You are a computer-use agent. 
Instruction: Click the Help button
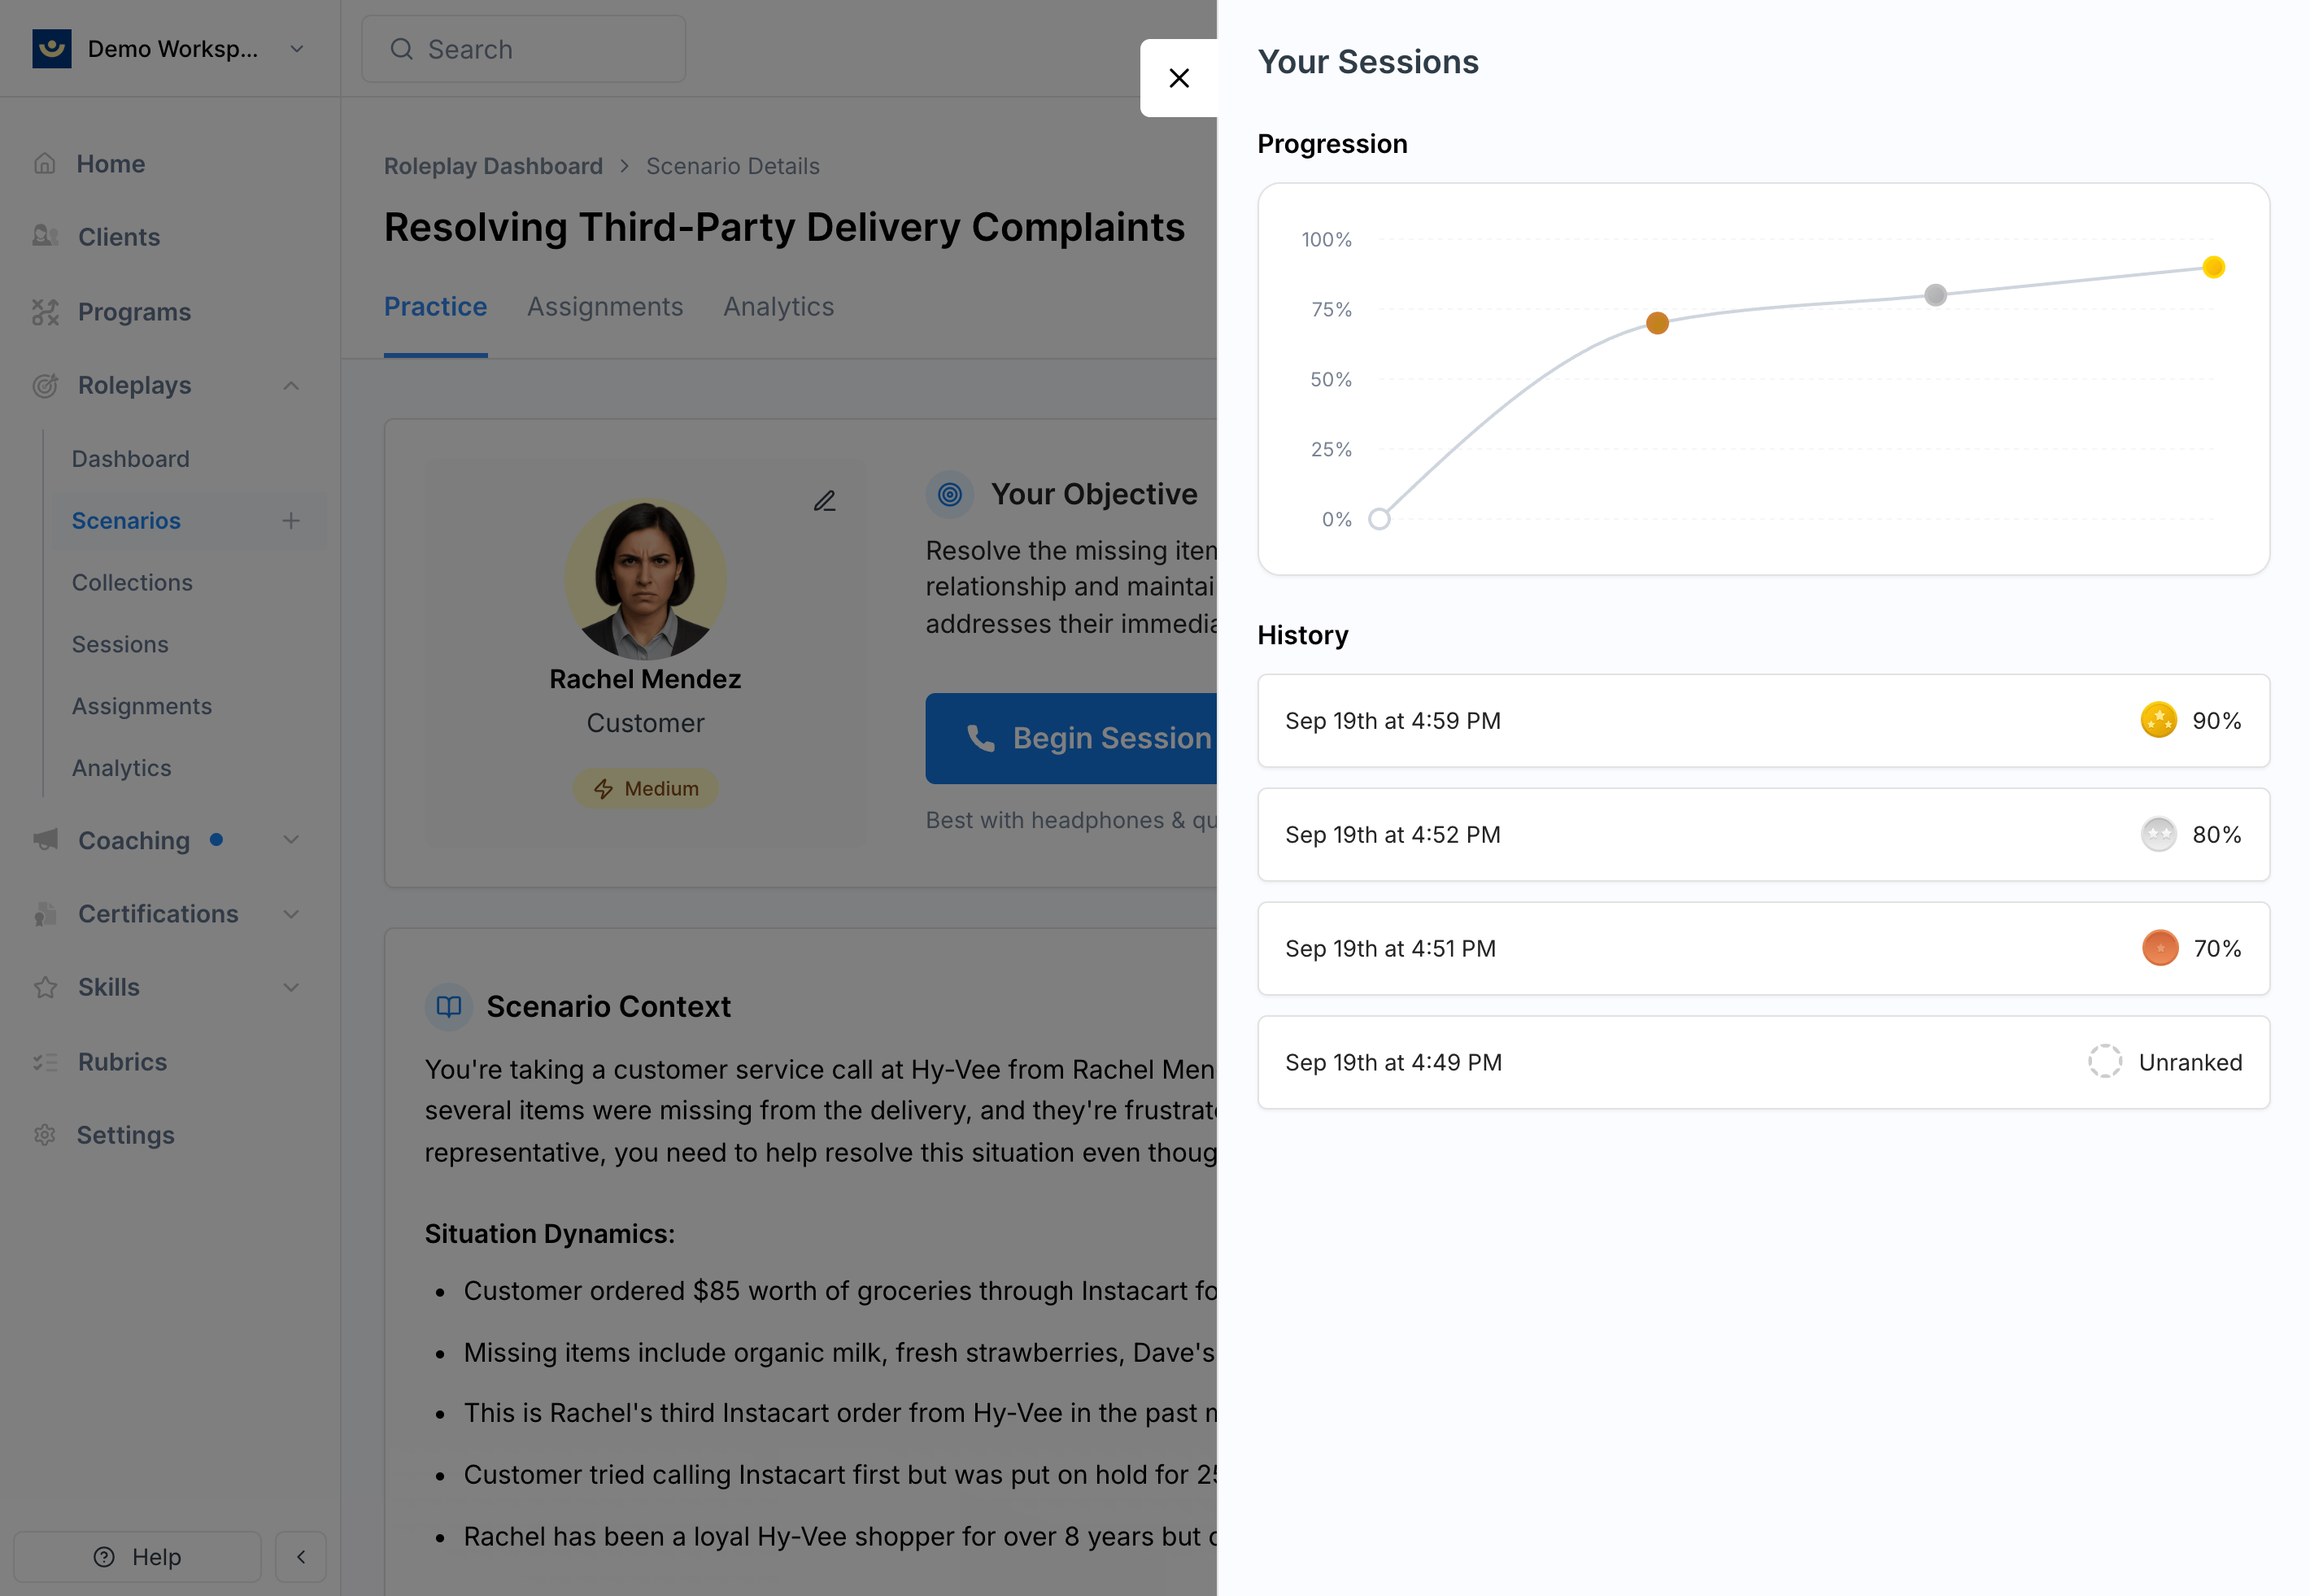point(137,1557)
